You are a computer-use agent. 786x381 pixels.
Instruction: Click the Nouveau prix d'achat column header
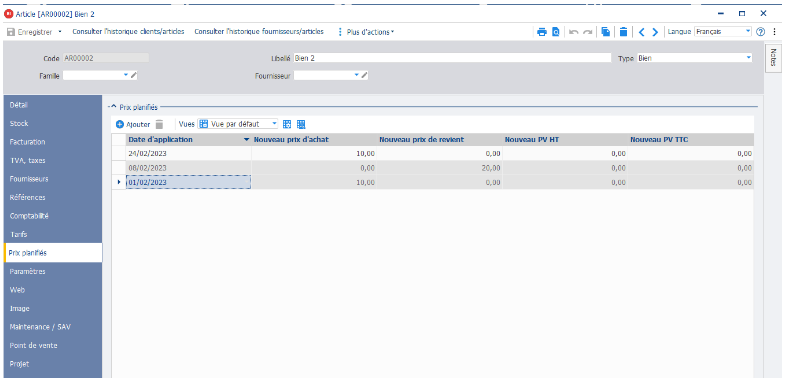click(x=314, y=140)
